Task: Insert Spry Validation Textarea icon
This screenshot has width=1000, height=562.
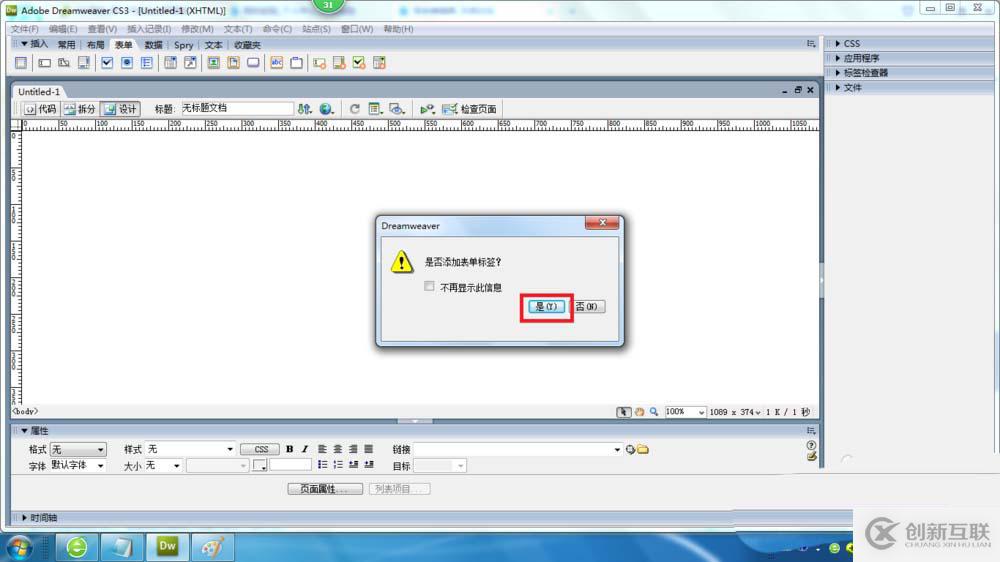Action: (339, 63)
